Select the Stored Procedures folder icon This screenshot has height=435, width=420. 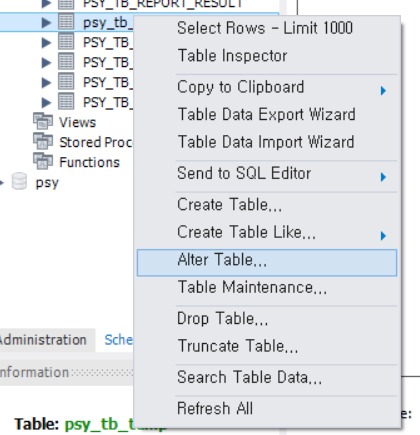tap(43, 142)
